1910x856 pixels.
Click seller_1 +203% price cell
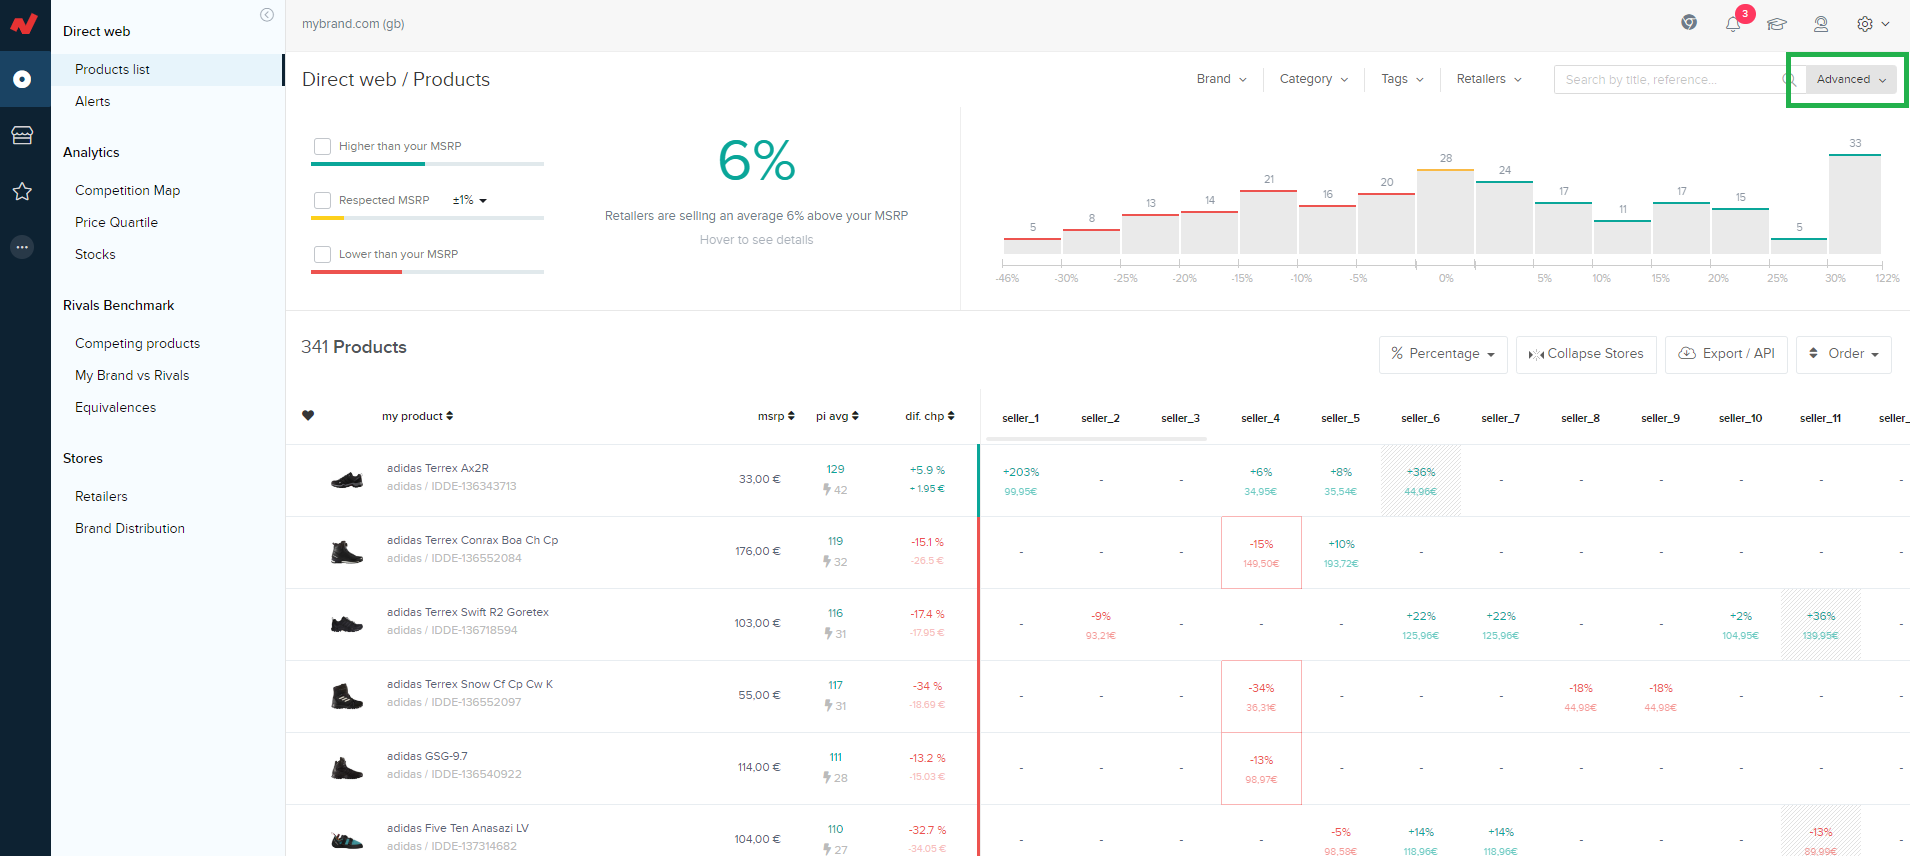(x=1021, y=480)
